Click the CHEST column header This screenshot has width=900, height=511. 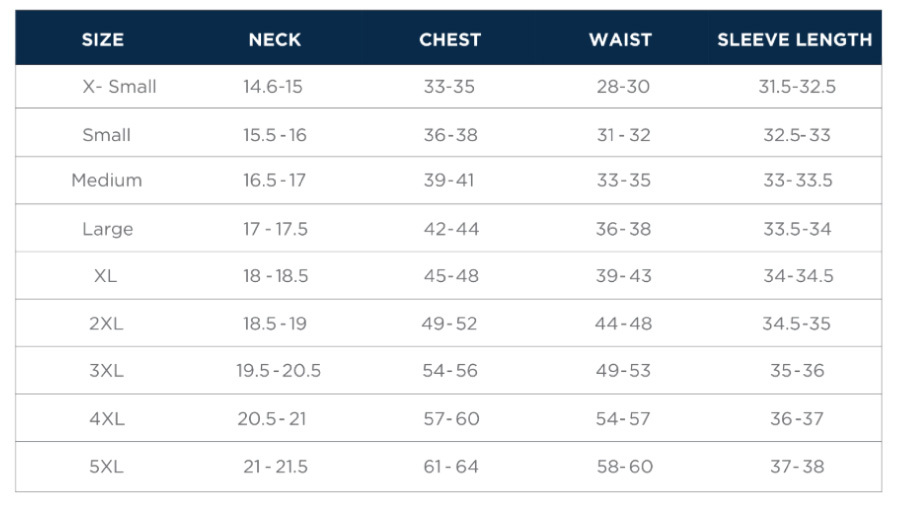450,40
